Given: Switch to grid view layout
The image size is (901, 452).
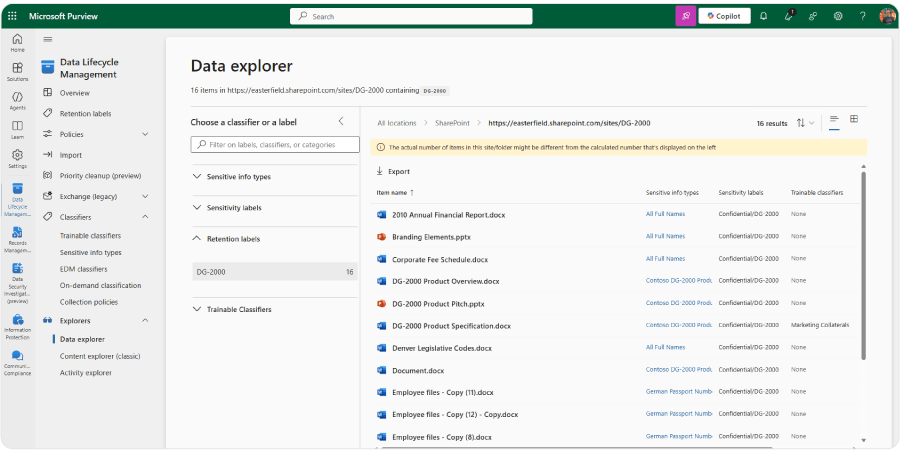Looking at the screenshot, I should pos(854,120).
